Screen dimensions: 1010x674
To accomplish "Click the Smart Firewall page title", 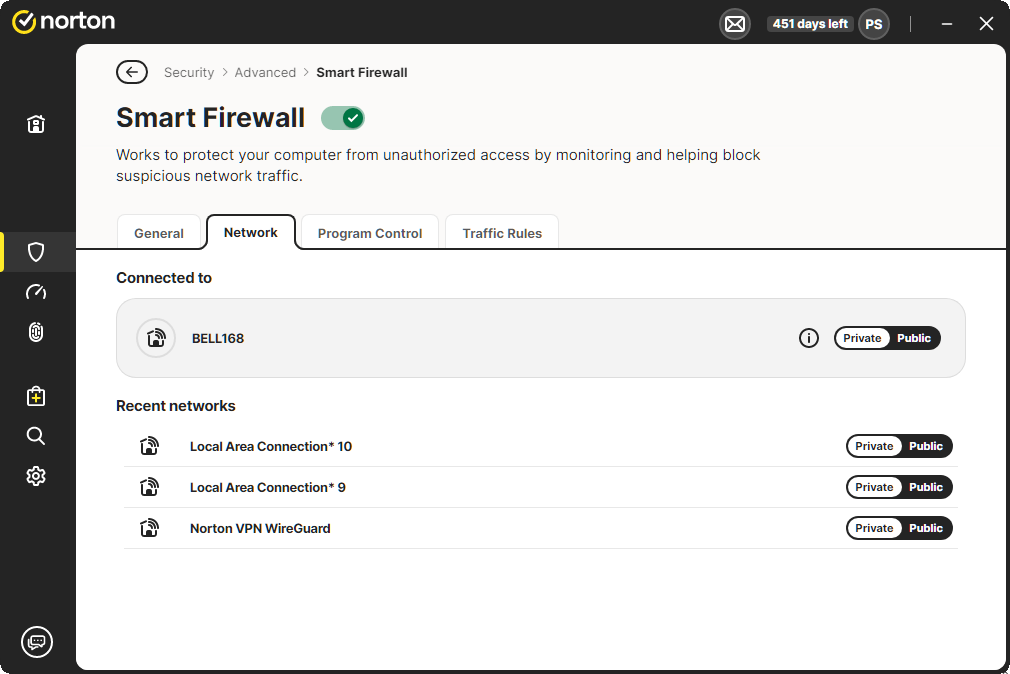I will (x=211, y=118).
